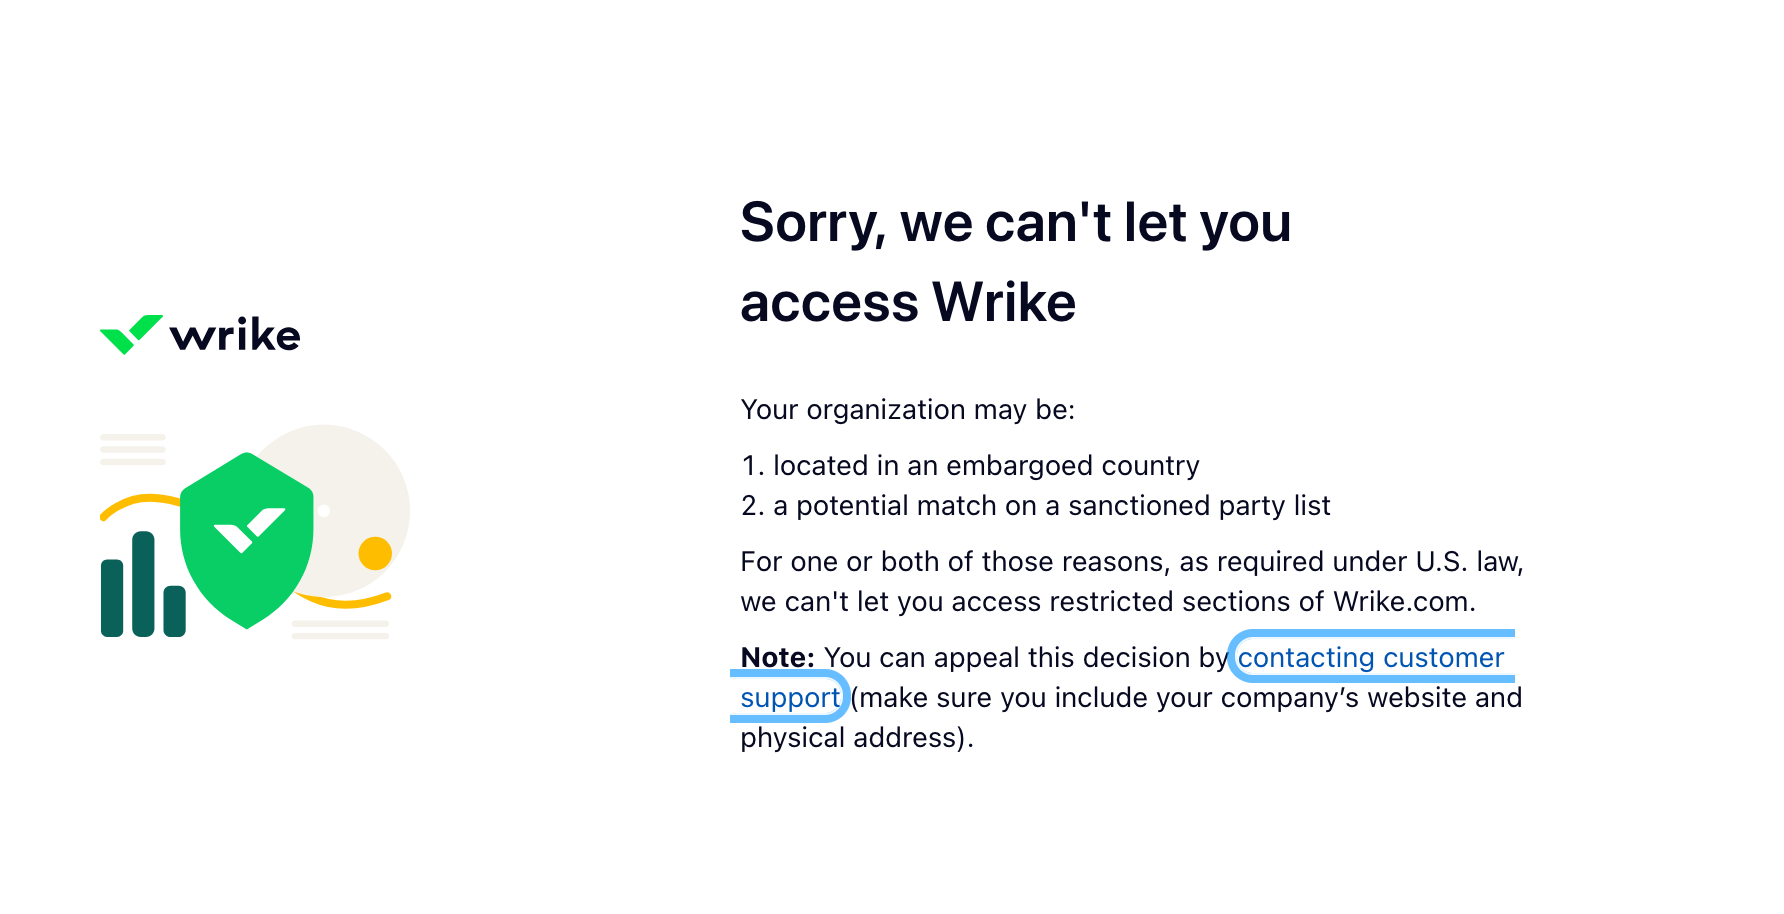Image resolution: width=1784 pixels, height=914 pixels.
Task: Click 'Your organization may be:' text
Action: [x=908, y=410]
